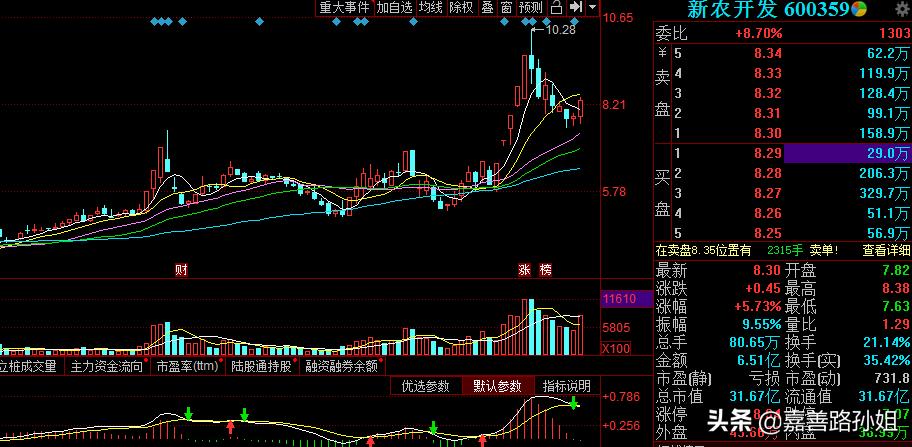Click buy-5 price 8.25
Image resolution: width=912 pixels, height=447 pixels.
coord(768,233)
